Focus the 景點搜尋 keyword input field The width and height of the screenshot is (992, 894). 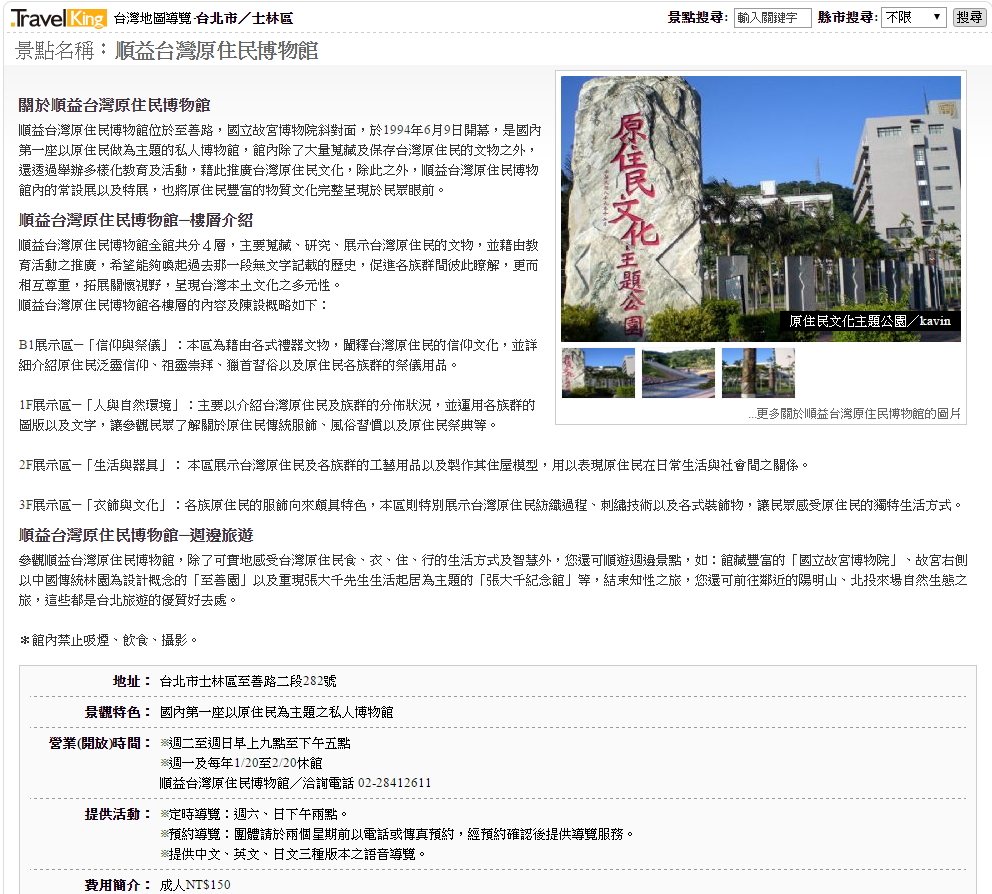click(x=772, y=18)
